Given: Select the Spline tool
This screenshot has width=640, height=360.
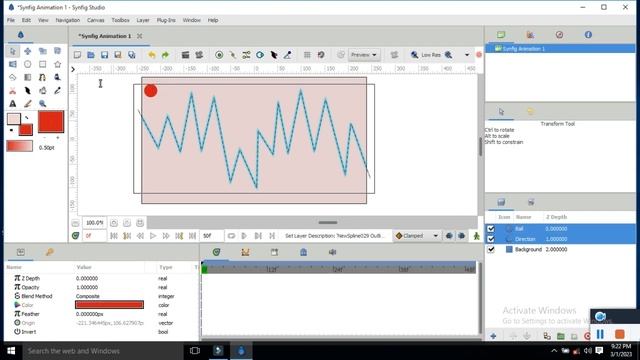Looking at the screenshot, I should 42,77.
